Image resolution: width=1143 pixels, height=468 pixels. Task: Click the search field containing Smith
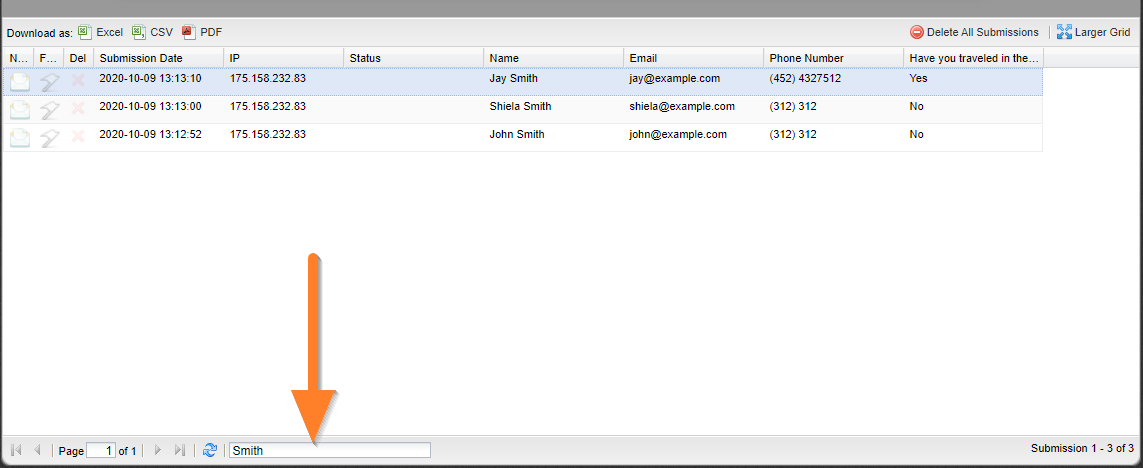tap(330, 450)
